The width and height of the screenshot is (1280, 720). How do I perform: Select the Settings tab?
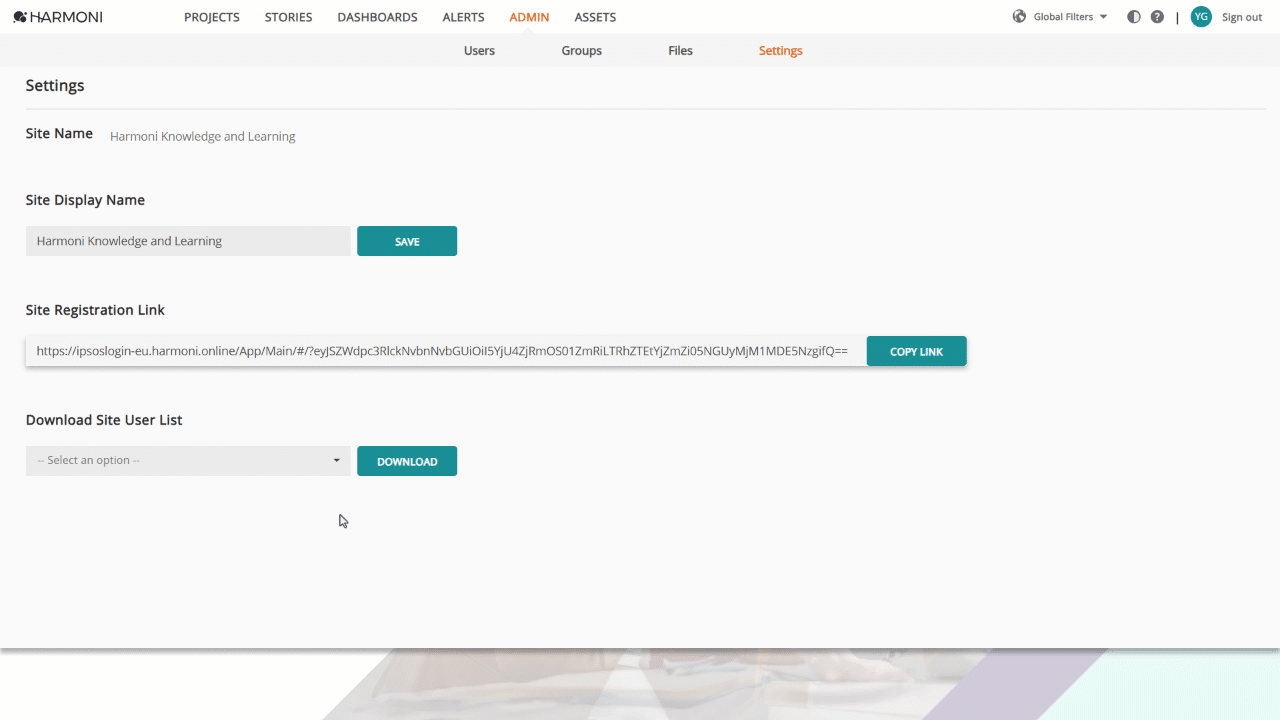[780, 51]
